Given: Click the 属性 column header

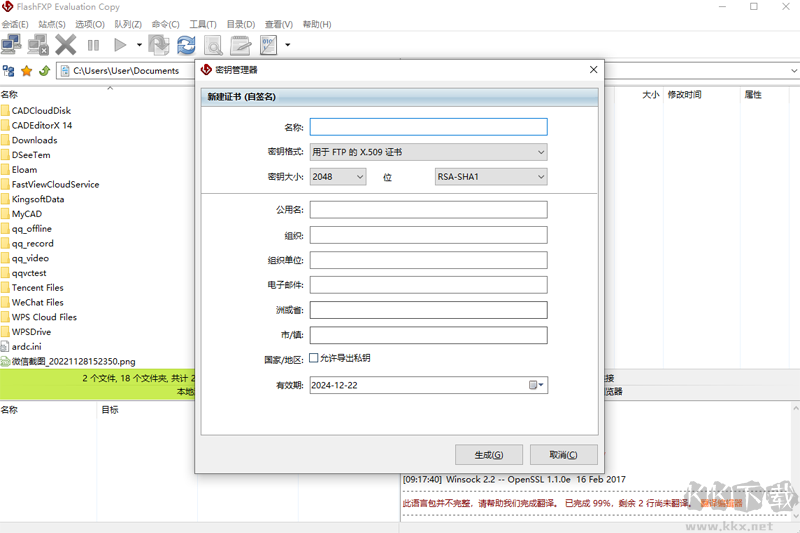Looking at the screenshot, I should coord(753,94).
